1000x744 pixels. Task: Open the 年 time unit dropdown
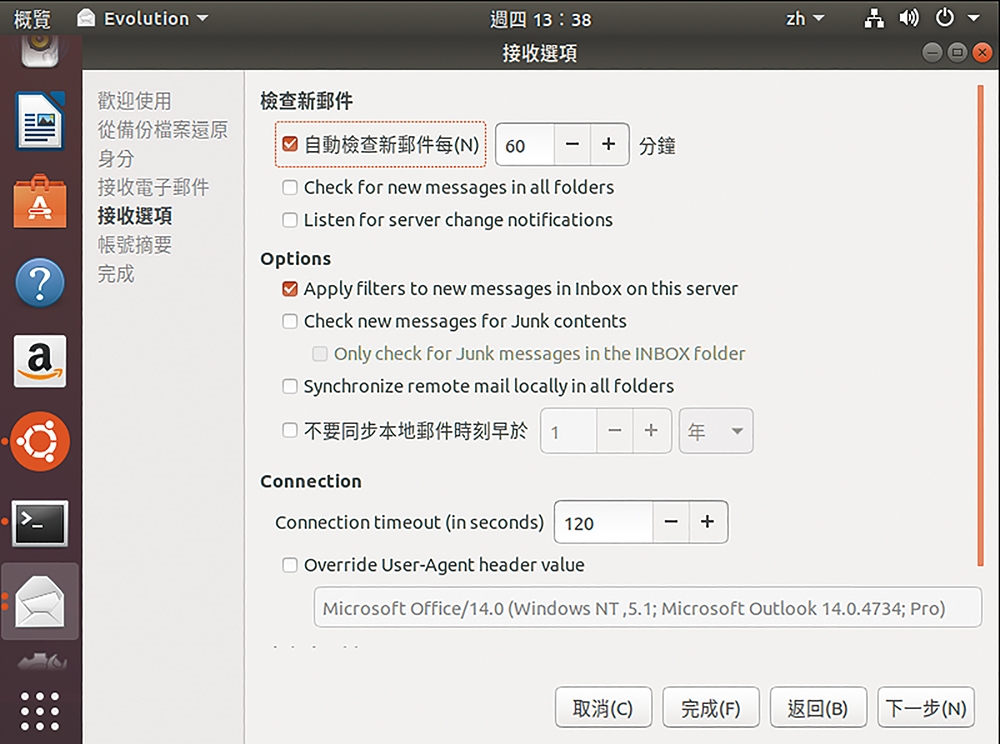[x=716, y=431]
